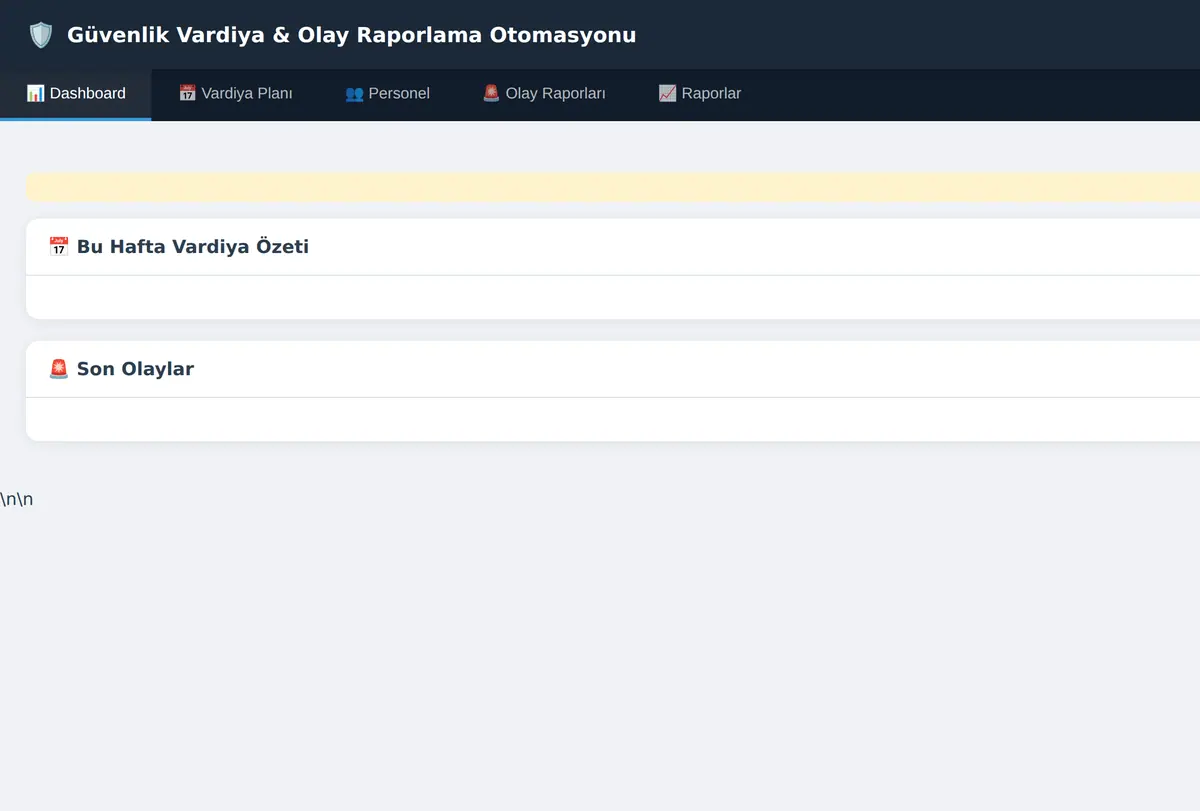Click the Son Olaylar heading

click(135, 369)
